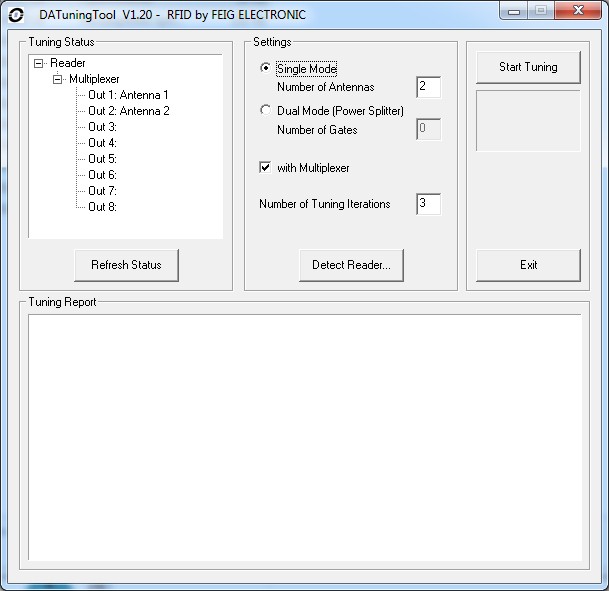Select the Out 8 tree entry
The height and width of the screenshot is (591, 609).
[x=102, y=207]
